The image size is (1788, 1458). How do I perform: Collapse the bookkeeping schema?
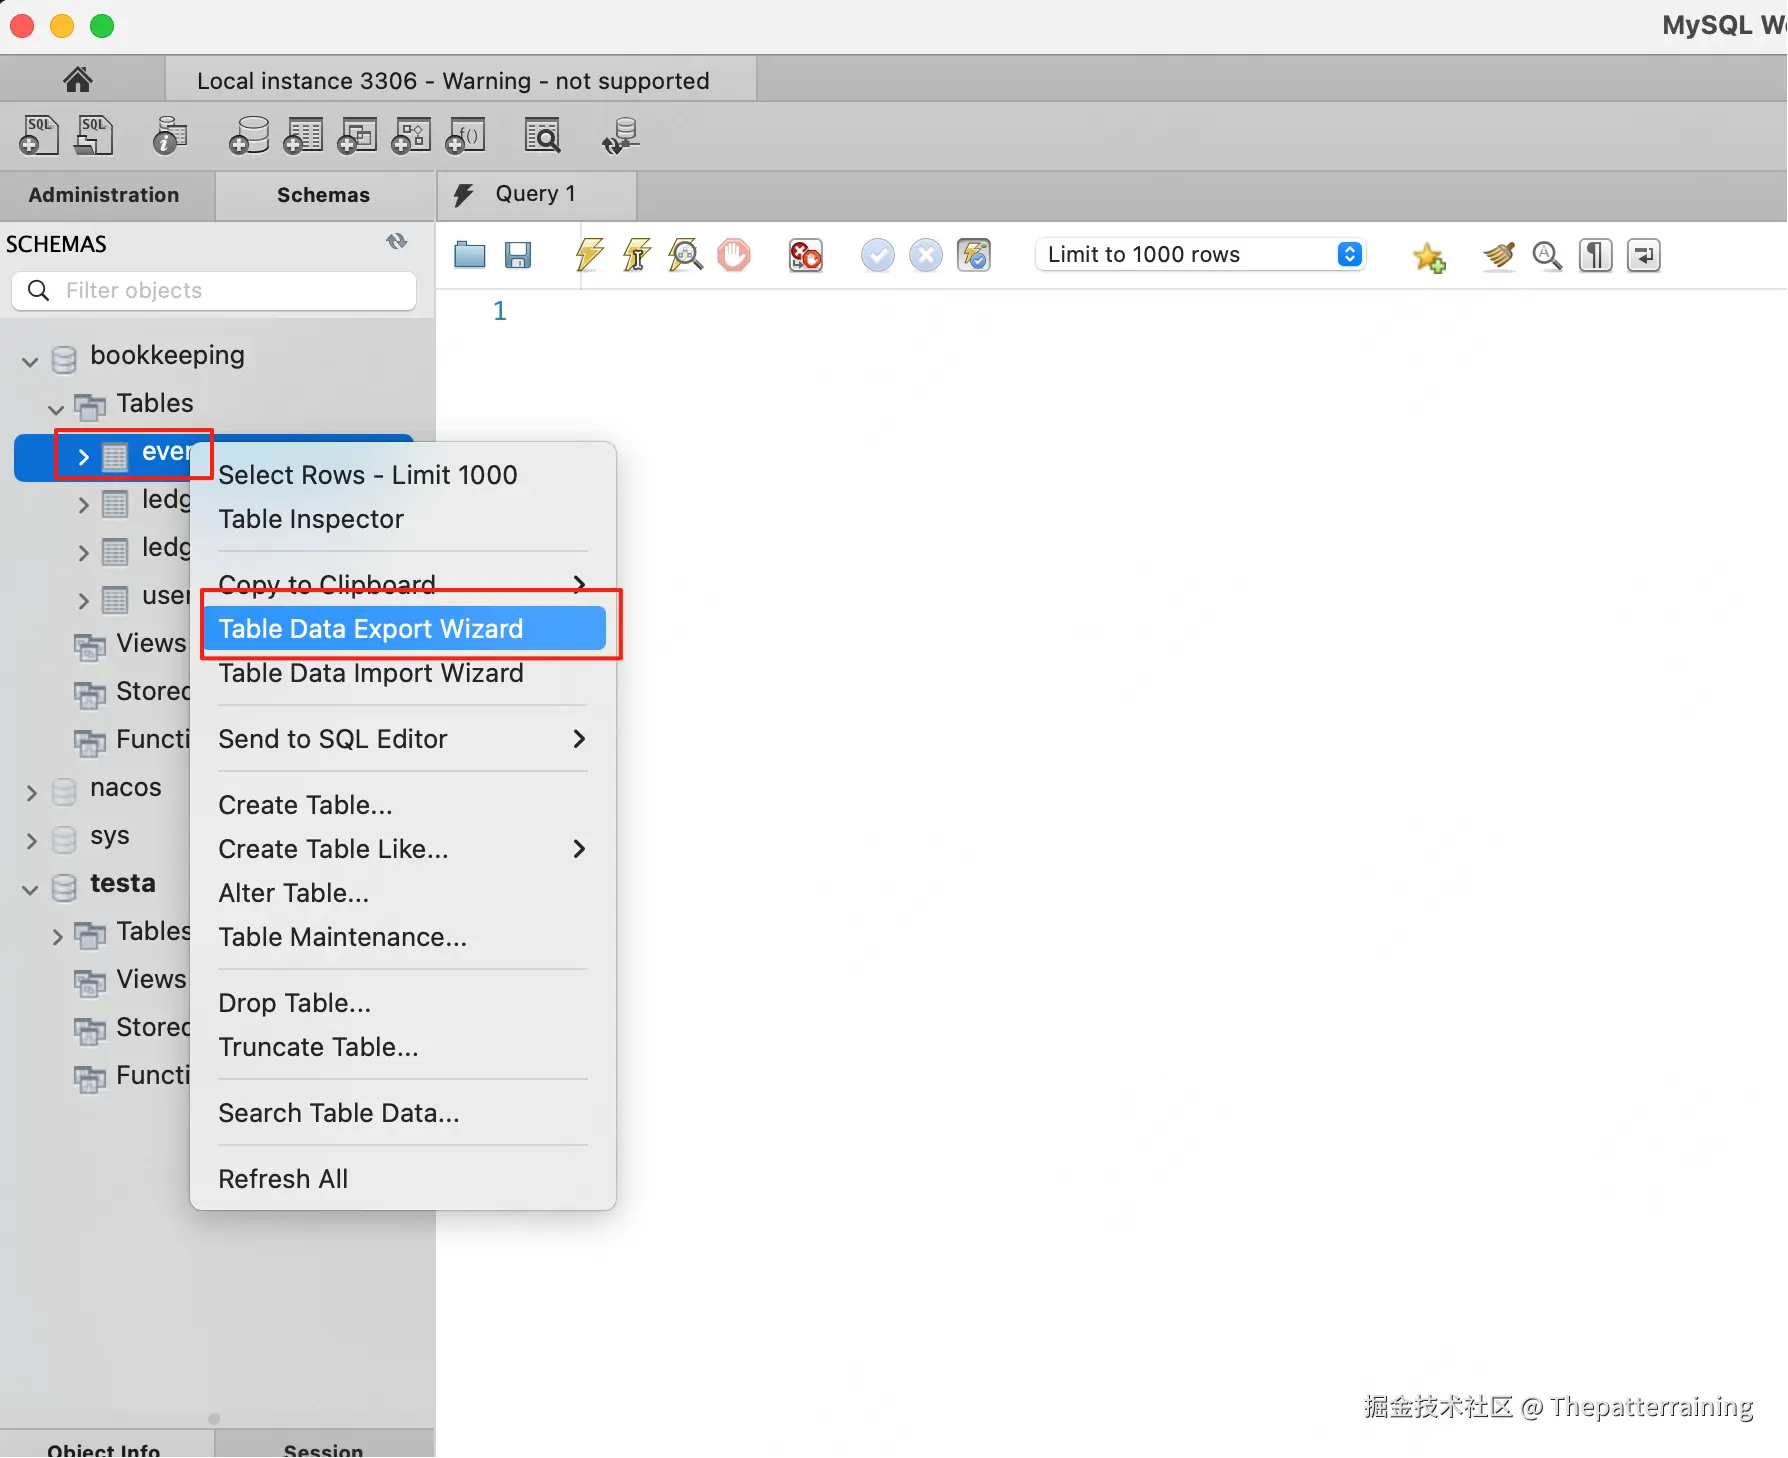point(30,360)
